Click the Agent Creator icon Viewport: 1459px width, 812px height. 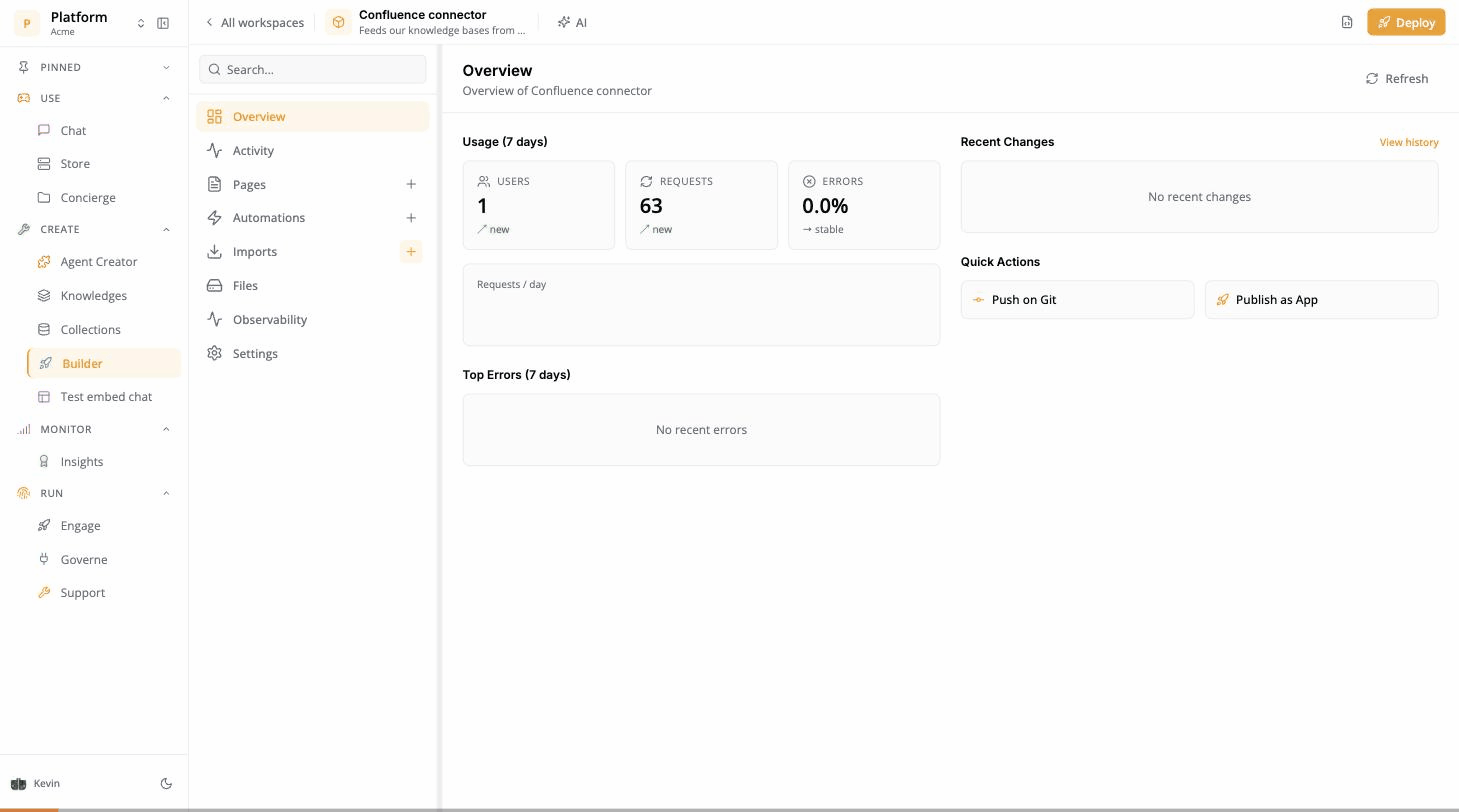pyautogui.click(x=44, y=262)
